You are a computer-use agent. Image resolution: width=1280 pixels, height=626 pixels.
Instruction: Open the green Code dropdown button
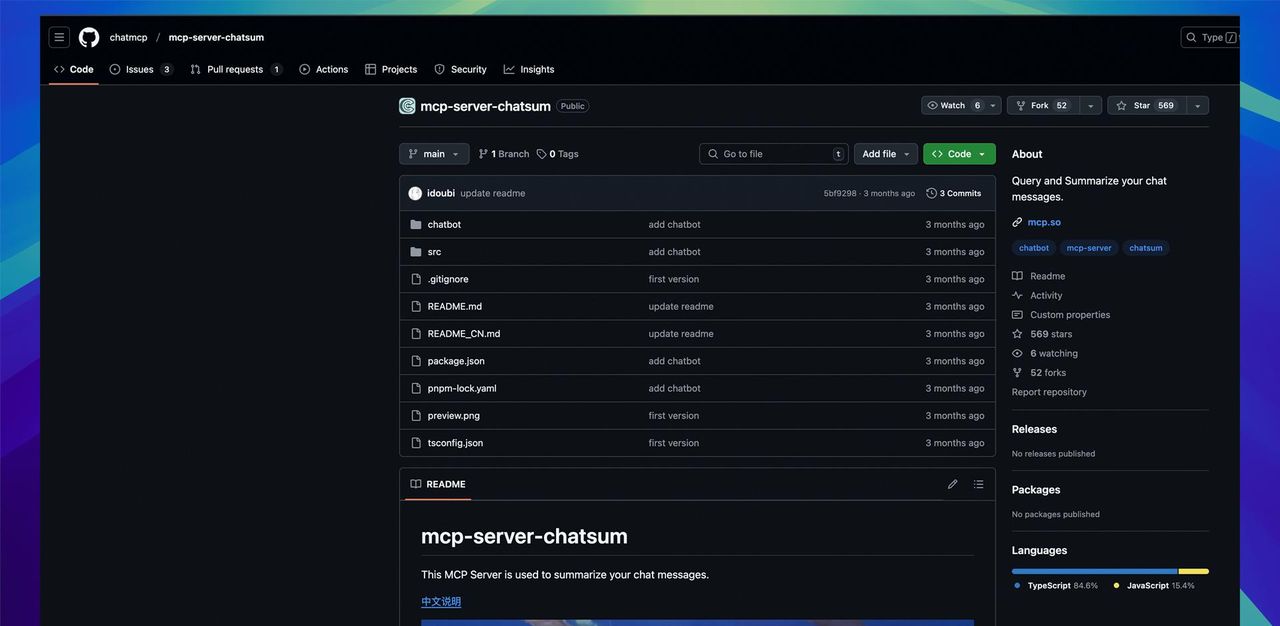pyautogui.click(x=959, y=154)
